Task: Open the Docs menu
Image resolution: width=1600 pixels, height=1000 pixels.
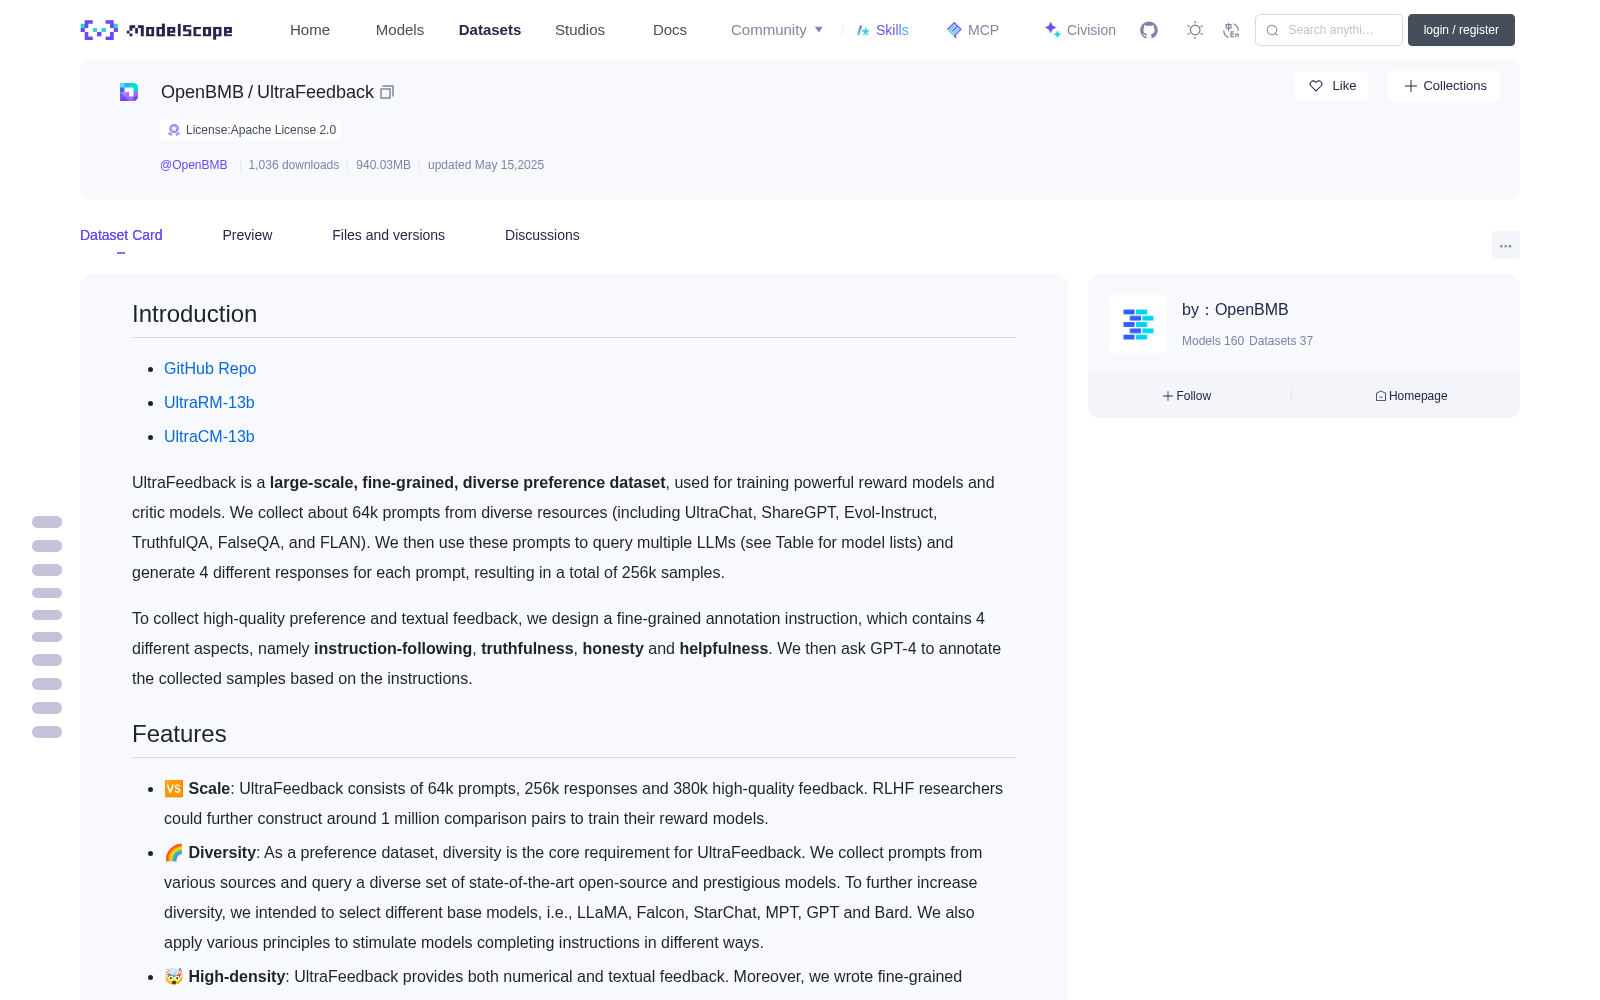Action: [670, 30]
